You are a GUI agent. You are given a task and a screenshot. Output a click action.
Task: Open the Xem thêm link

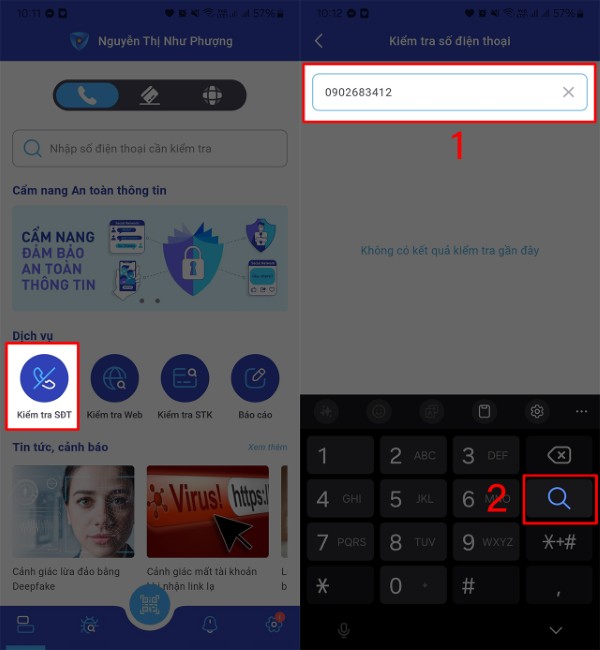pyautogui.click(x=267, y=447)
